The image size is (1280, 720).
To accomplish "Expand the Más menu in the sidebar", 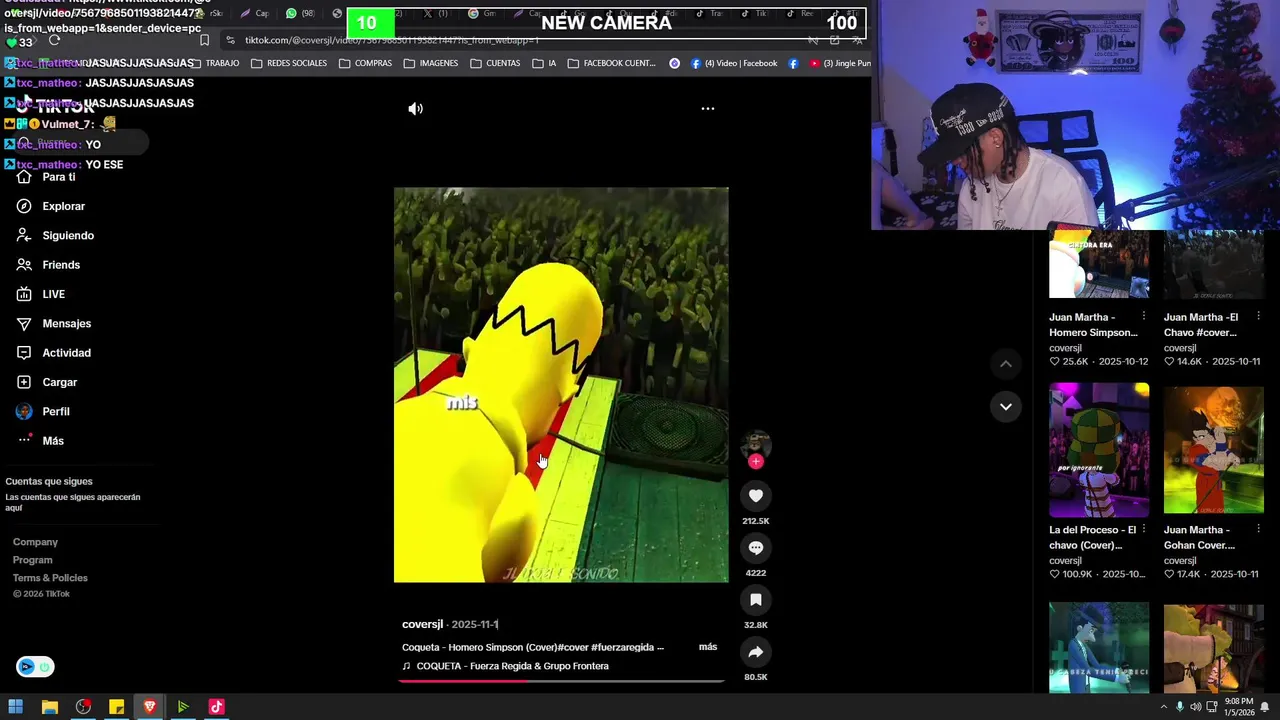I will [40, 441].
